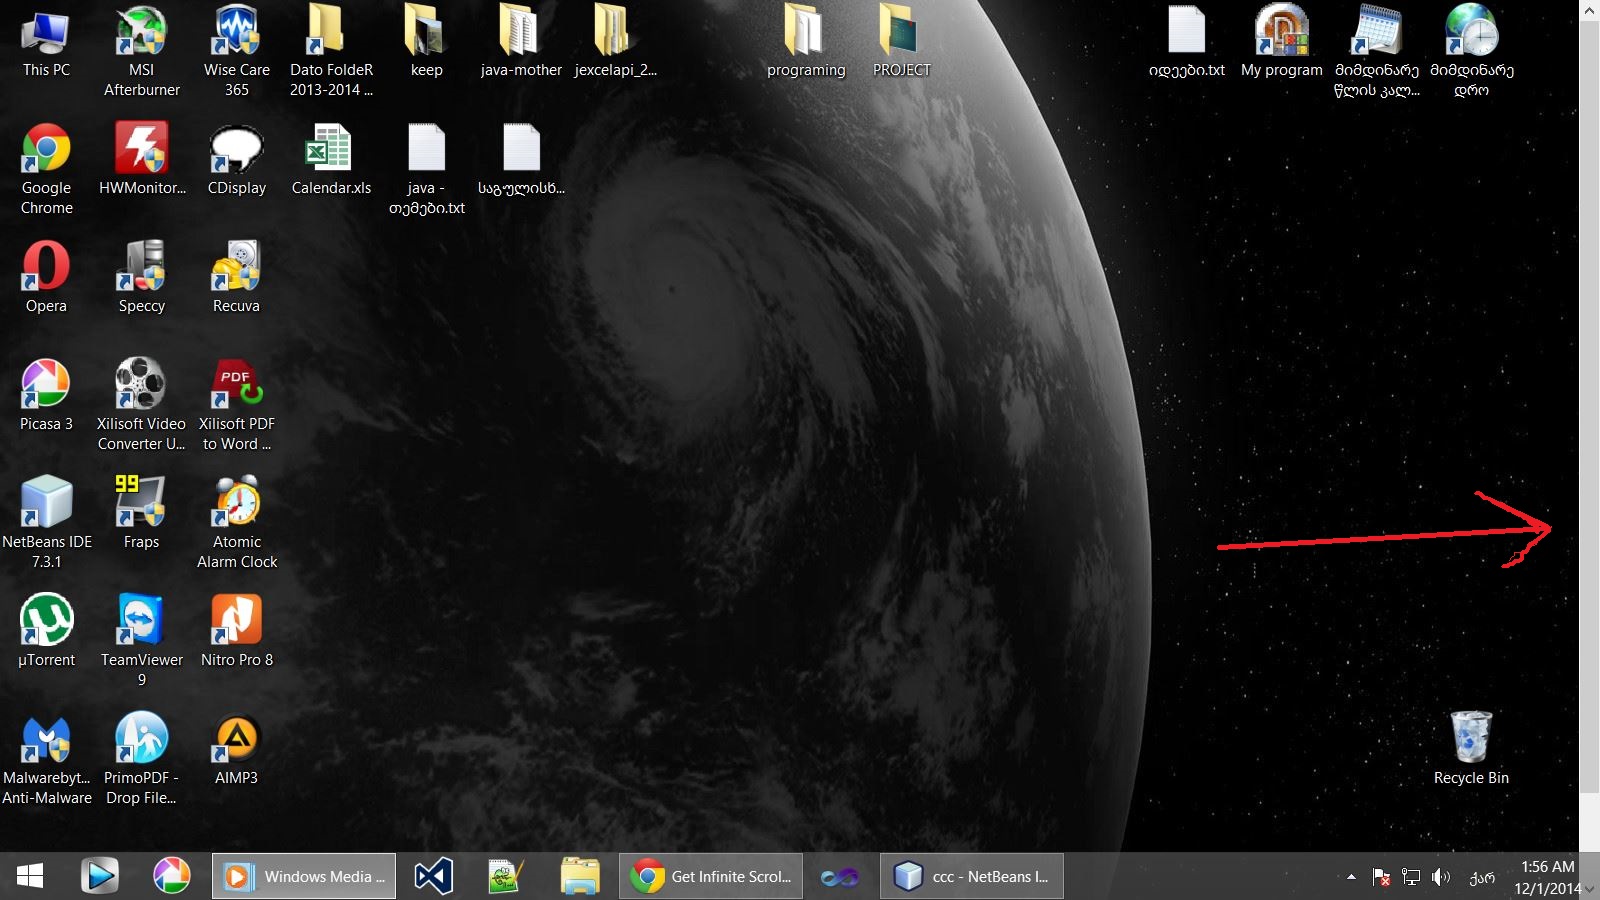Viewport: 1600px width, 900px height.
Task: Open File Explorer from the taskbar
Action: click(x=580, y=877)
